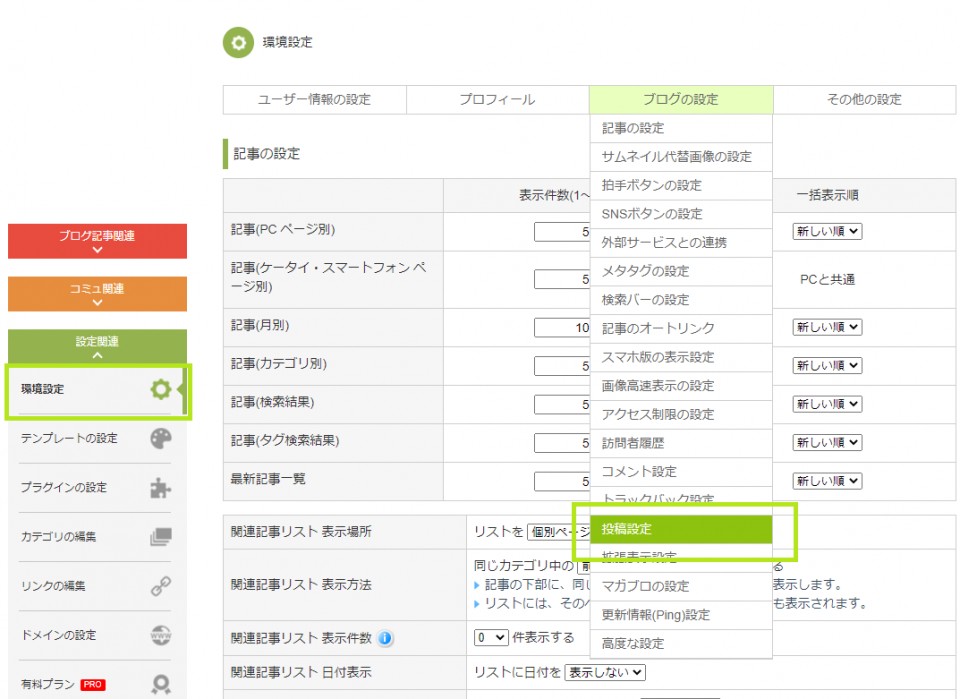Open the 関連記事リスト 表示件数 count dropdown

pyautogui.click(x=491, y=638)
